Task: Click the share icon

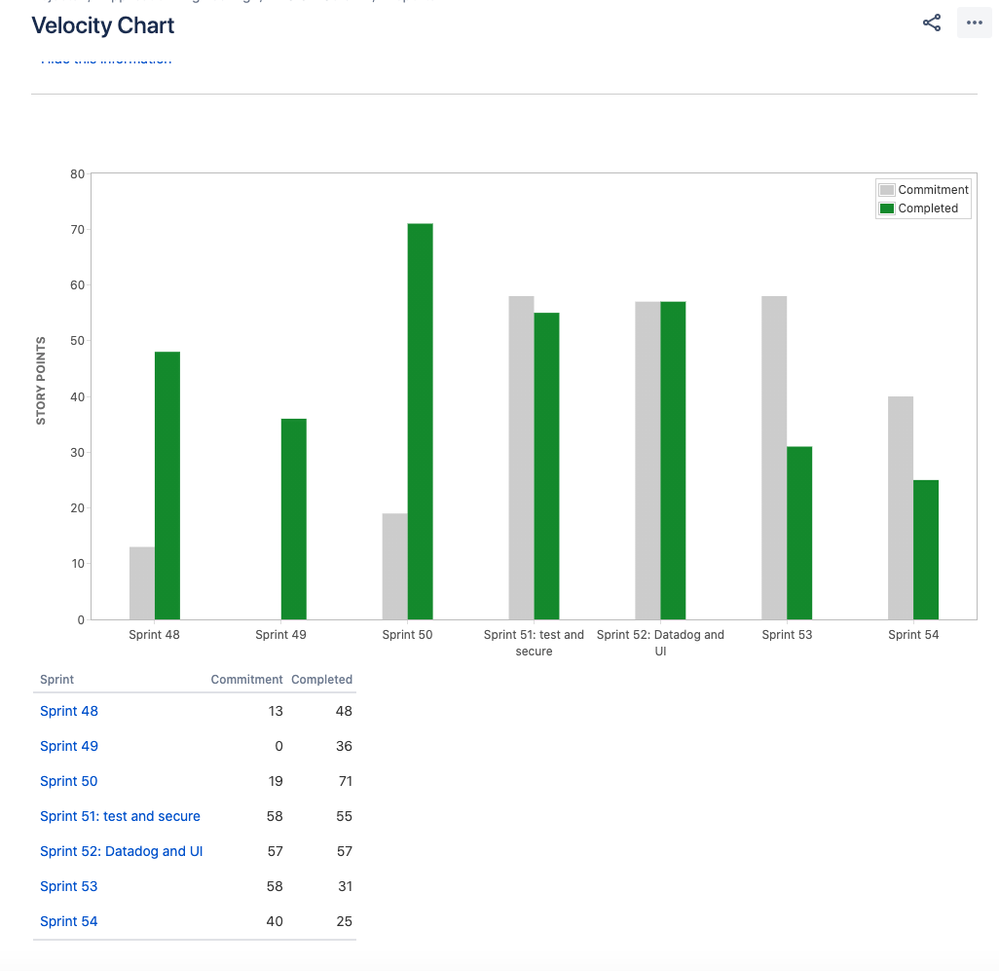Action: [931, 23]
